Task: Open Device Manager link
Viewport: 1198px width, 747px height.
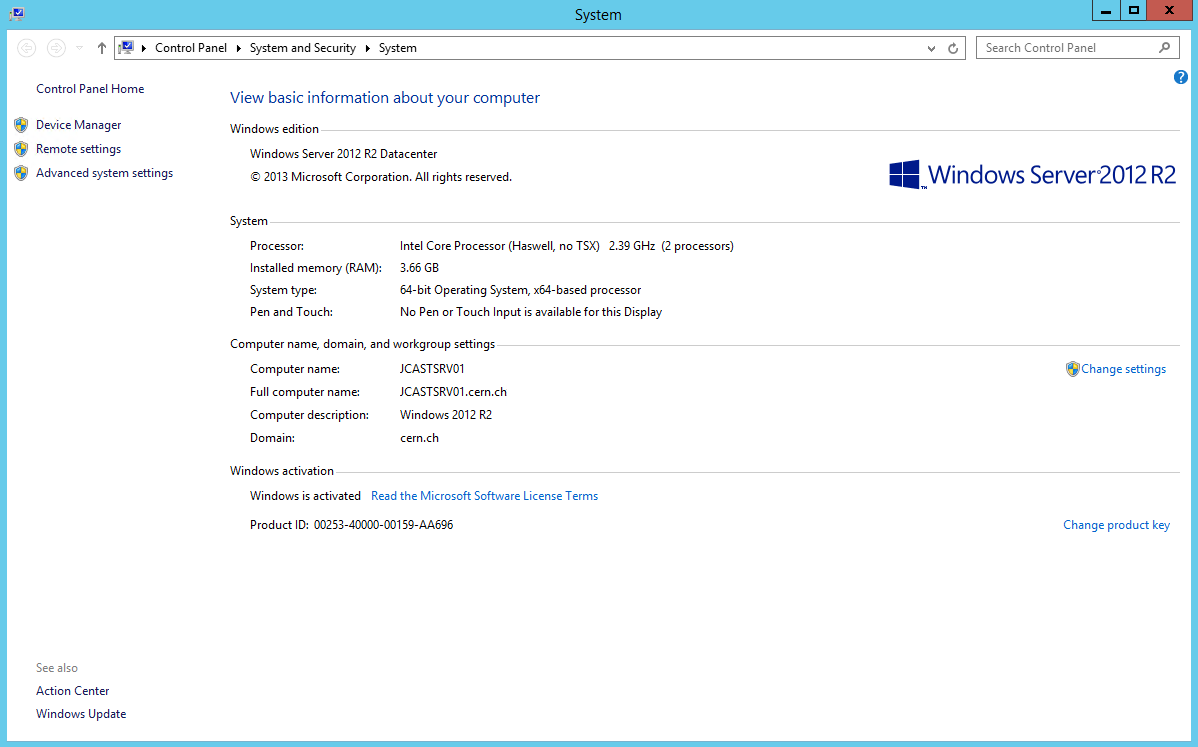Action: pos(79,124)
